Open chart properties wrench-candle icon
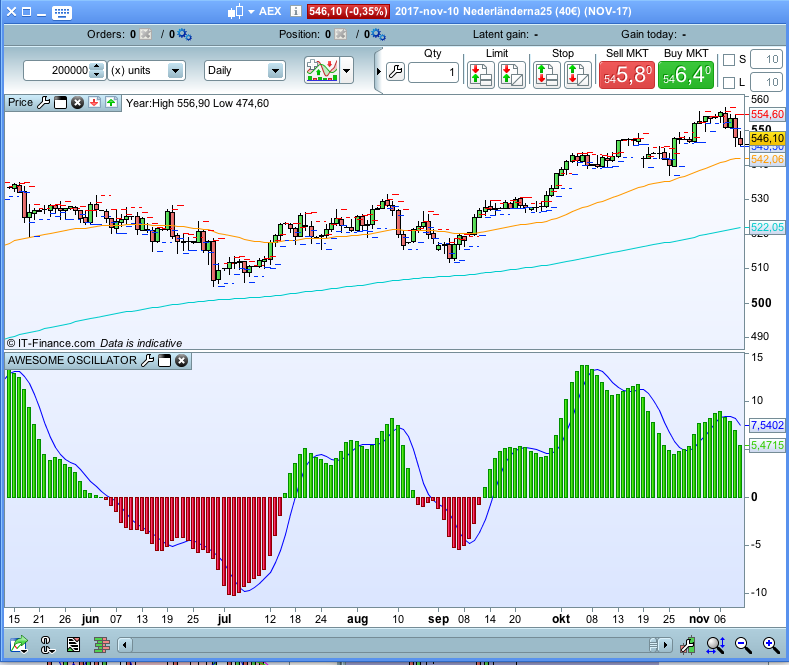789x665 pixels. point(687,645)
